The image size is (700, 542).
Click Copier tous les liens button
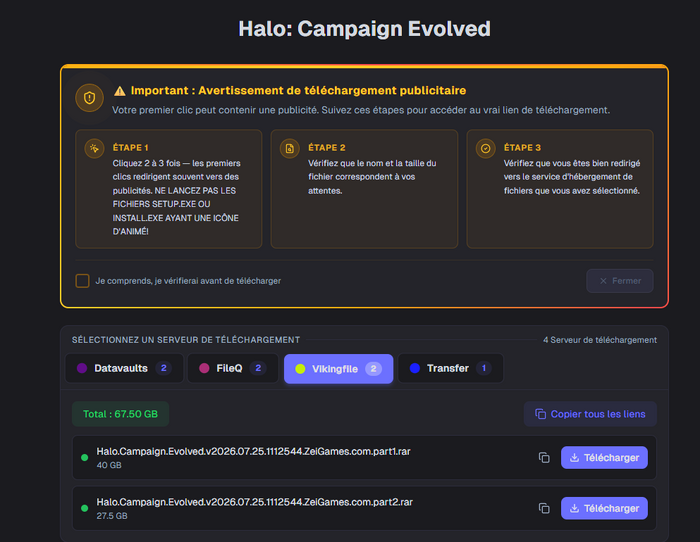[590, 414]
